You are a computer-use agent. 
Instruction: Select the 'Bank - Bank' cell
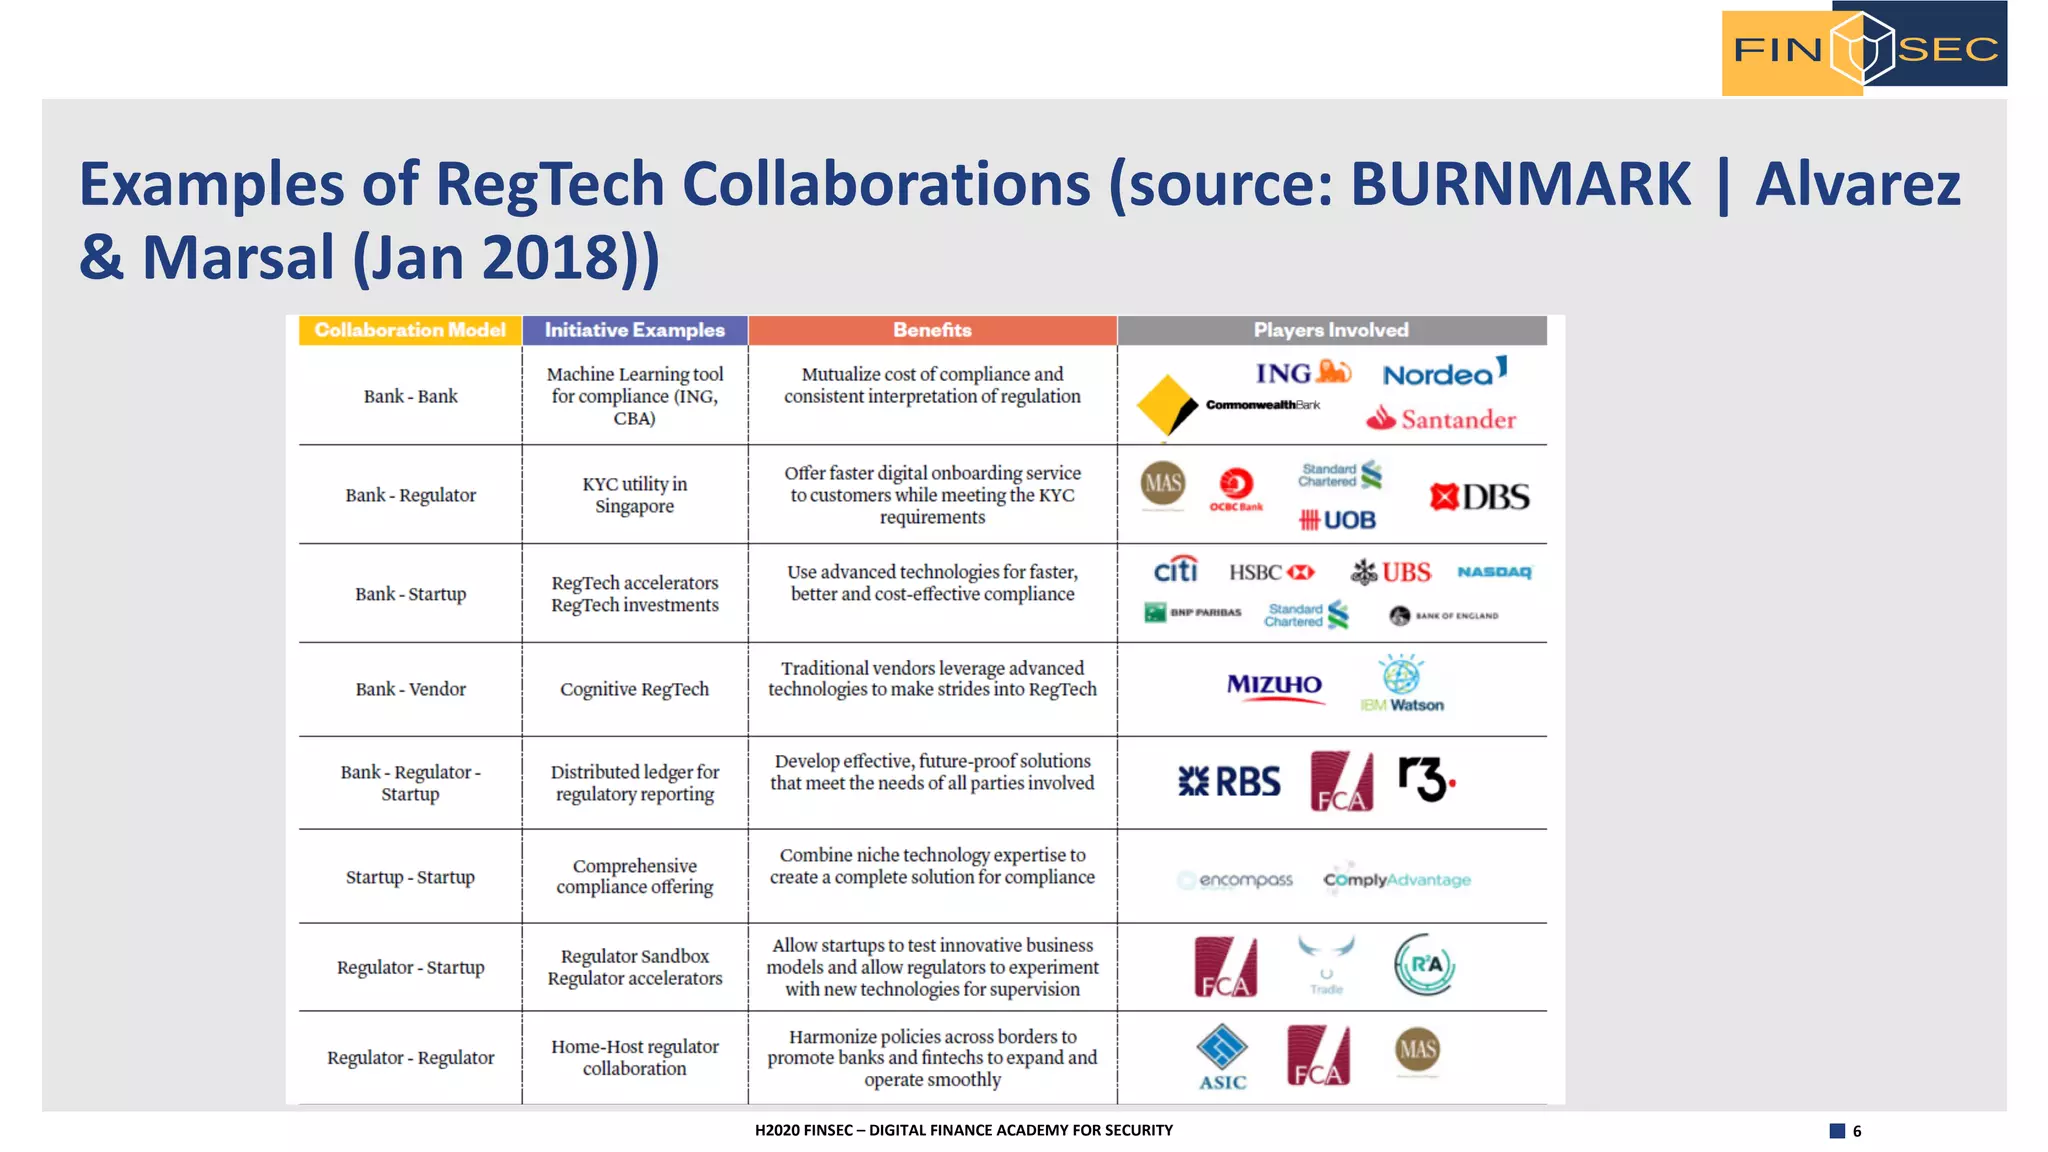point(410,396)
